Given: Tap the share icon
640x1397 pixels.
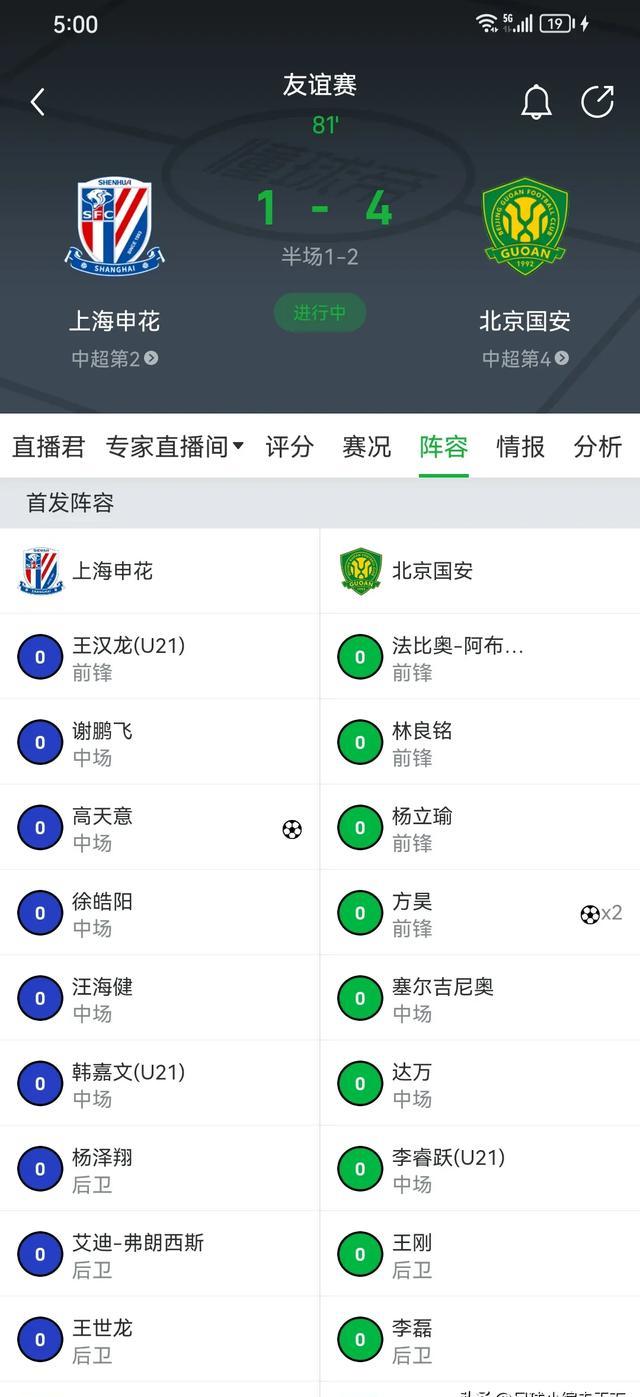Looking at the screenshot, I should click(x=597, y=102).
